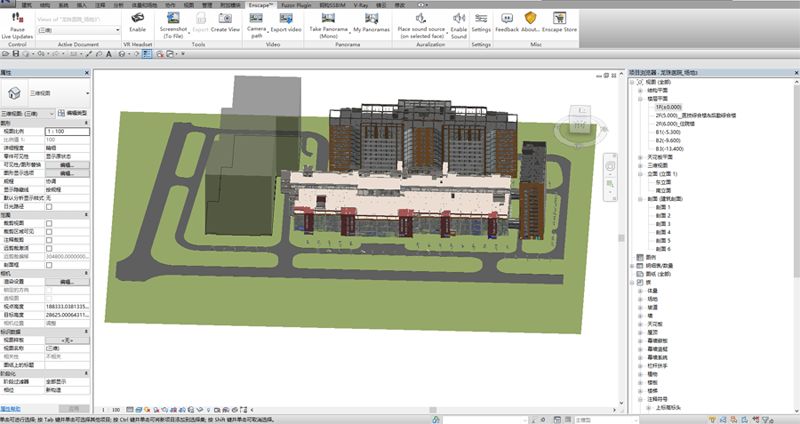Screen dimensions: 800x424
Task: Switch to the Enscape ribbon tab
Action: [260, 5]
